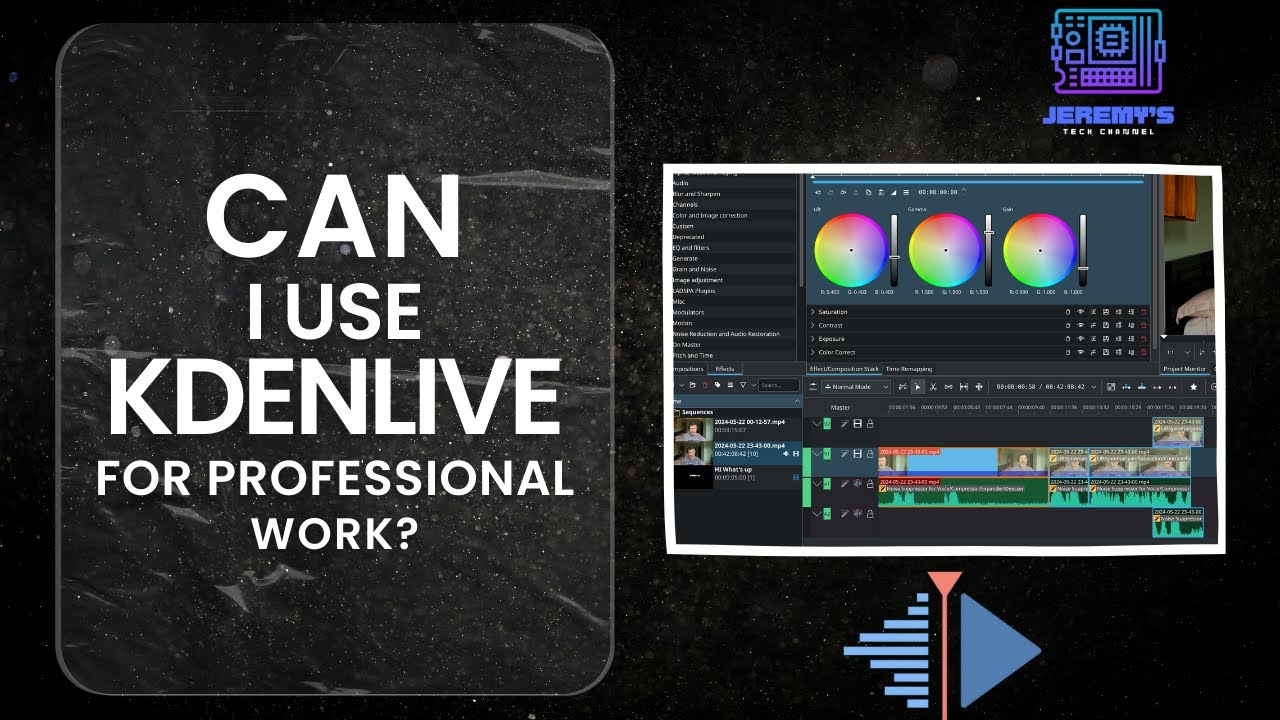This screenshot has width=1280, height=720.
Task: Click Jeremy's Tech Channel logo
Action: tap(1108, 71)
